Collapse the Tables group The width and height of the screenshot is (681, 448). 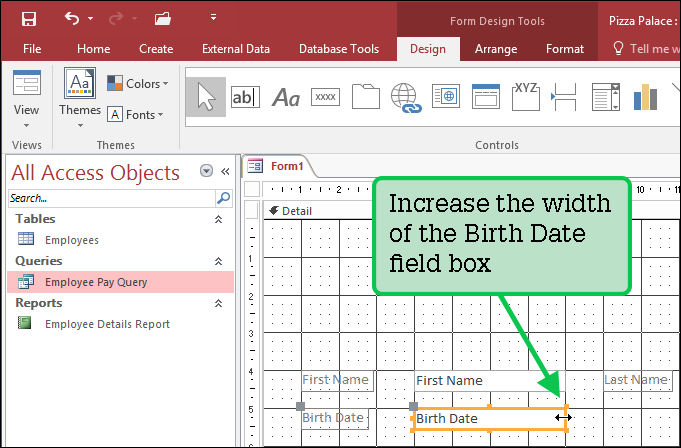tap(218, 219)
